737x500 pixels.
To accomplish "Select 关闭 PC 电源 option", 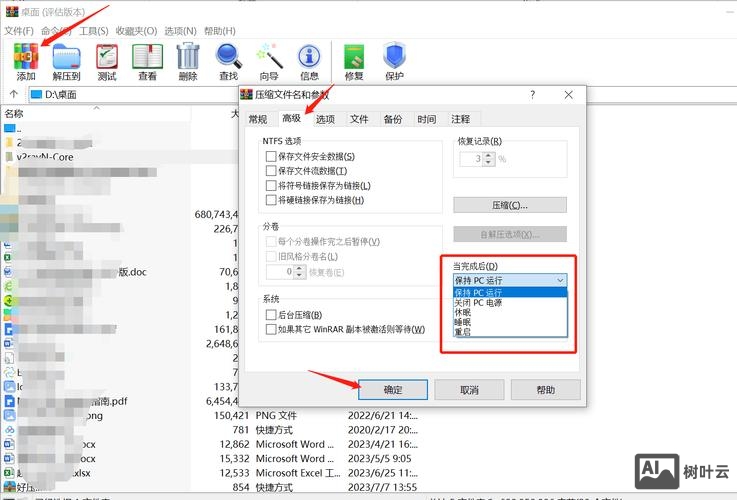I will (x=510, y=303).
